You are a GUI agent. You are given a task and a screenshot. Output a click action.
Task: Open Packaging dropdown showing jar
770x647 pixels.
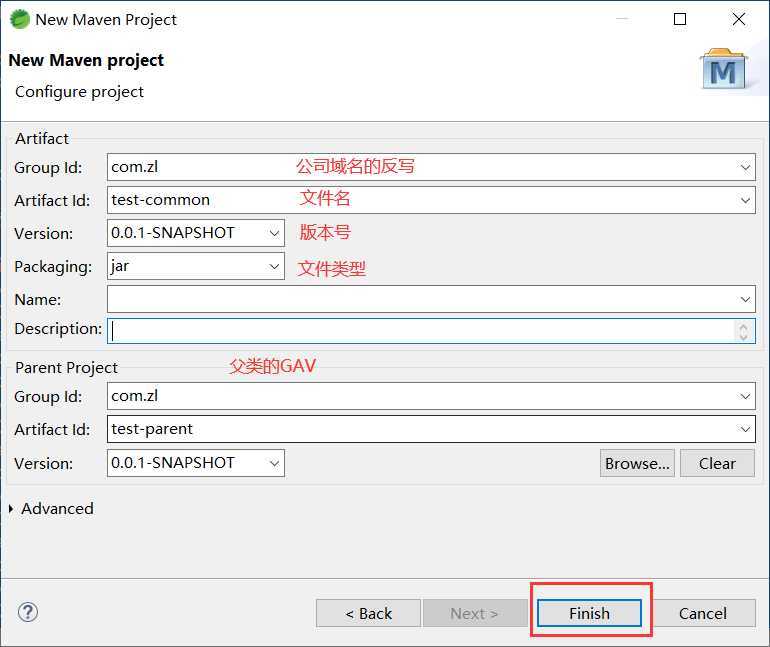274,267
